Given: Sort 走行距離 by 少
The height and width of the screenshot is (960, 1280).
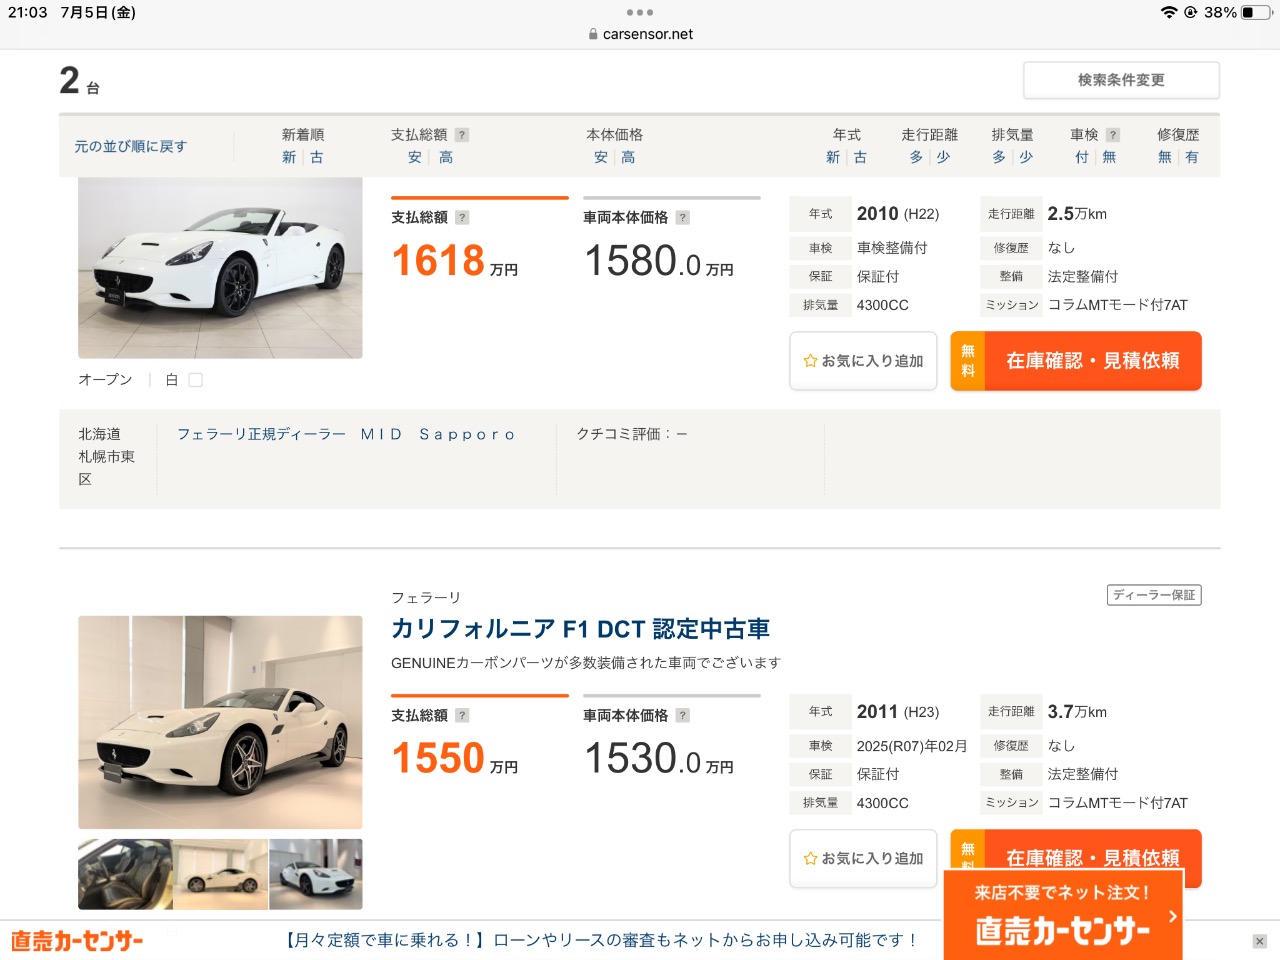Looking at the screenshot, I should click(943, 157).
